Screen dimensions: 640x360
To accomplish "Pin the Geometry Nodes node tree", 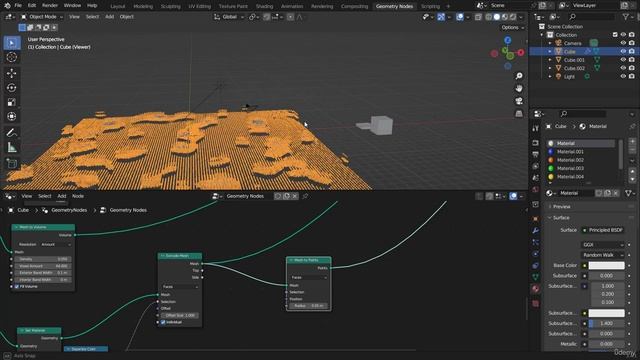I will [305, 196].
